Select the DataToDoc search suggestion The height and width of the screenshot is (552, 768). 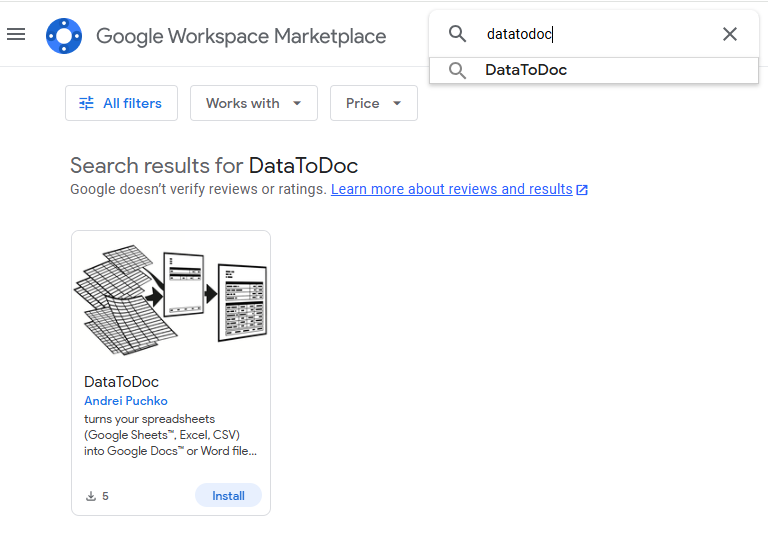coord(594,70)
